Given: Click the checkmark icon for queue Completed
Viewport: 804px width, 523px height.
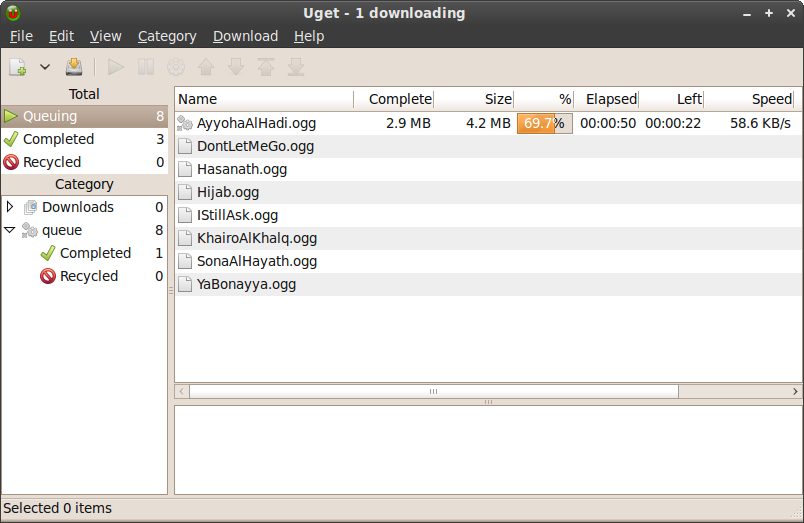Looking at the screenshot, I should [x=48, y=253].
